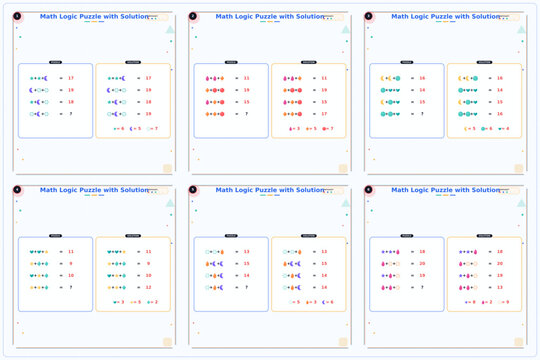Image resolution: width=540 pixels, height=360 pixels.
Task: Click the question mark in card 1's puzzle panel
Action: click(x=71, y=114)
